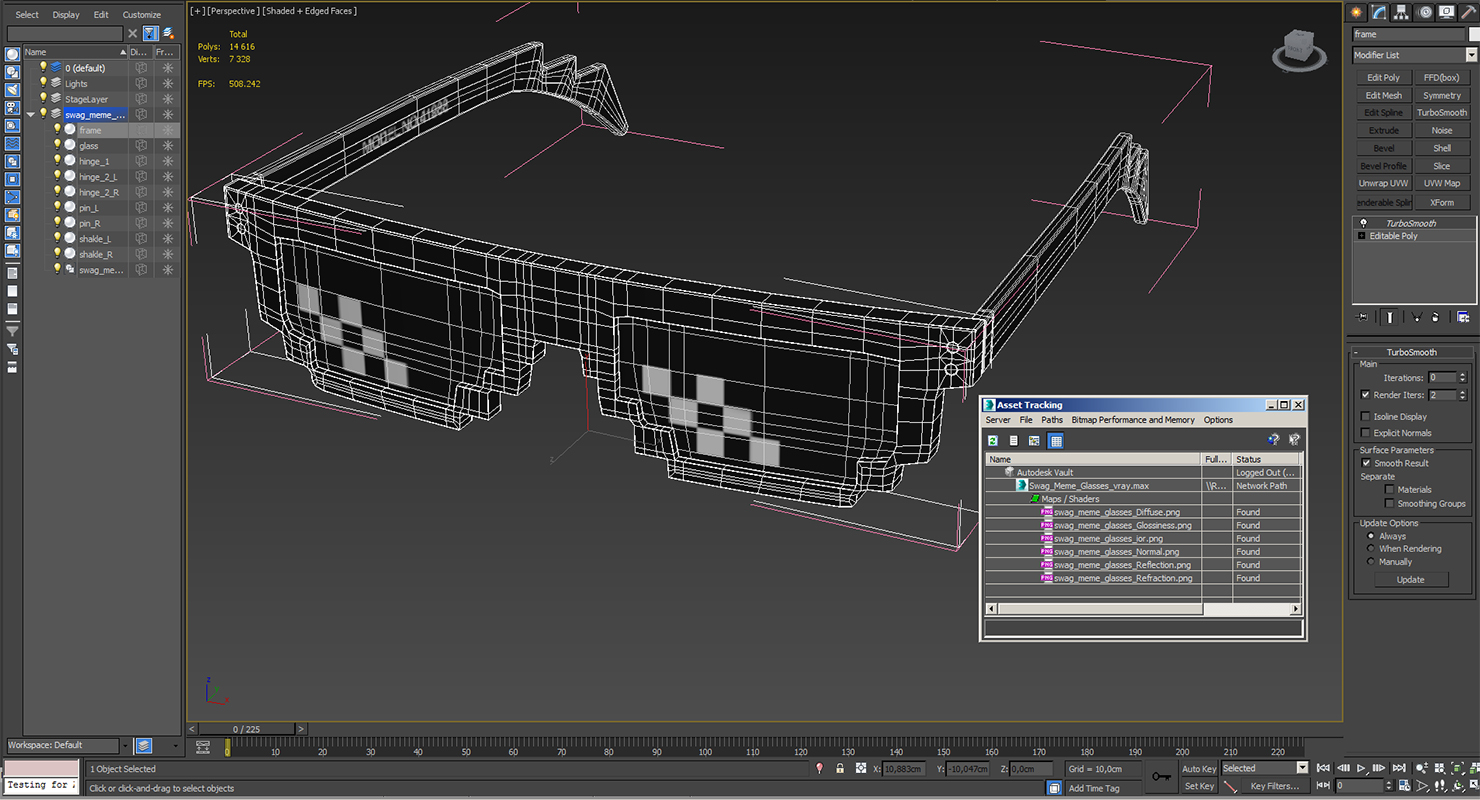Click the frame object color swatch
The width and height of the screenshot is (1480, 800).
[x=1474, y=34]
